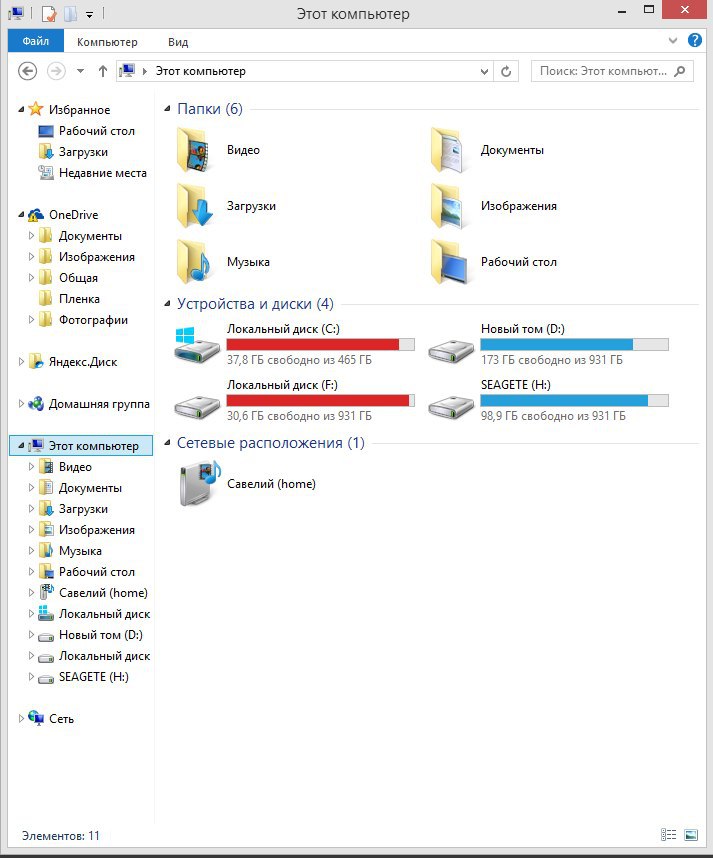
Task: Open the Загрузки folder in Папки group
Action: (x=194, y=206)
